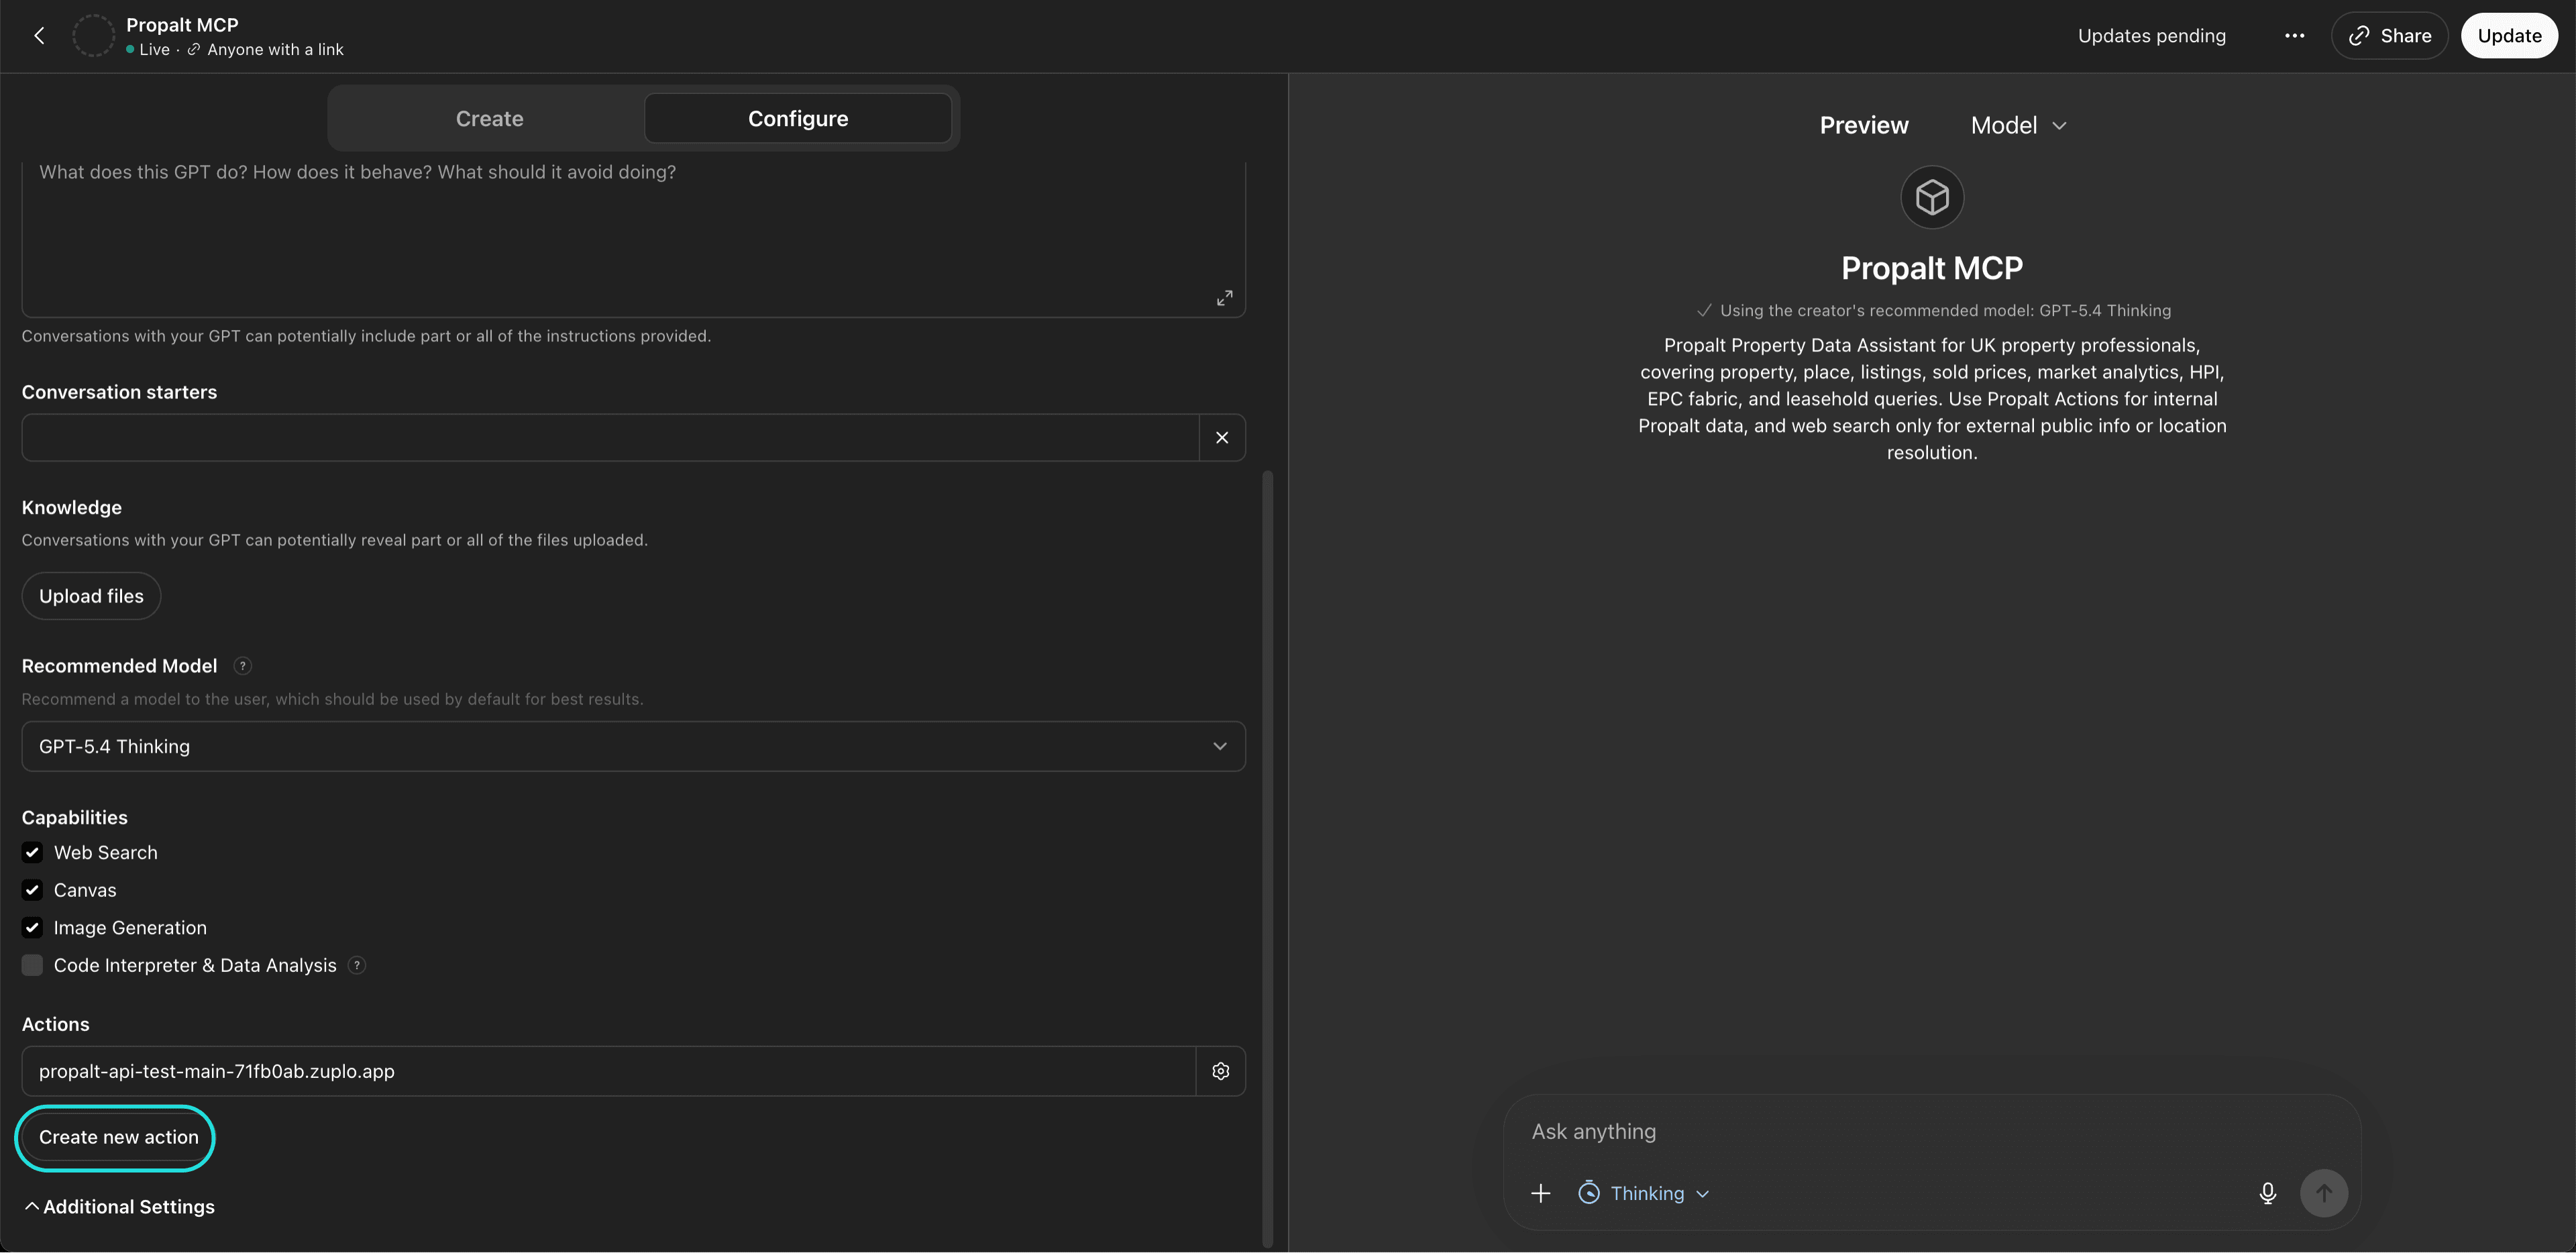Click the Code Interpreter help question mark
2576x1253 pixels.
(x=357, y=965)
